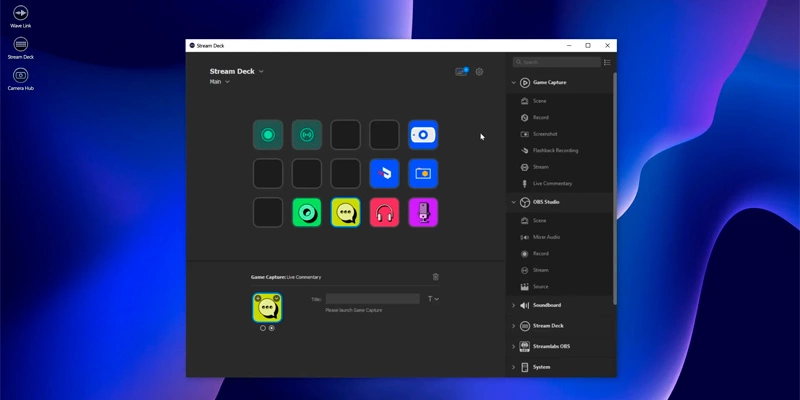Maximize the Stream Deck window
Image resolution: width=800 pixels, height=400 pixels.
pyautogui.click(x=588, y=45)
